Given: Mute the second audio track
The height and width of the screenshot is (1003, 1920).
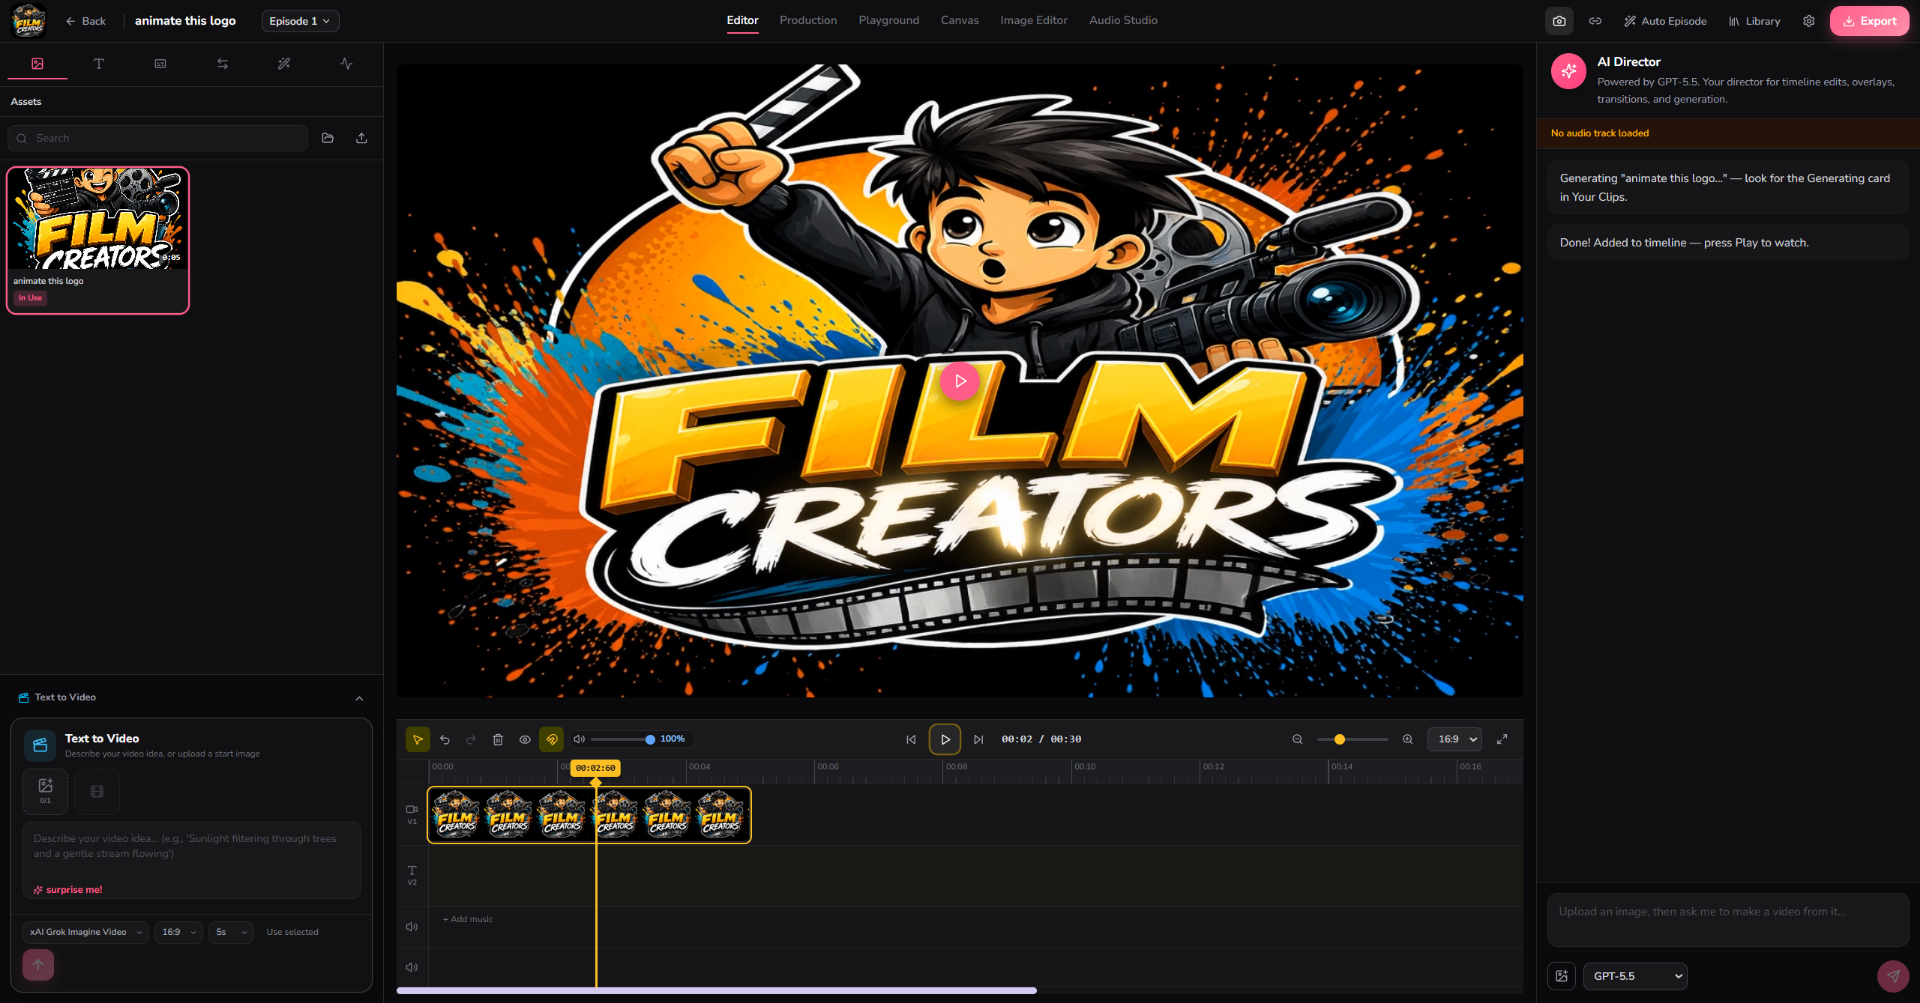Looking at the screenshot, I should pyautogui.click(x=411, y=967).
